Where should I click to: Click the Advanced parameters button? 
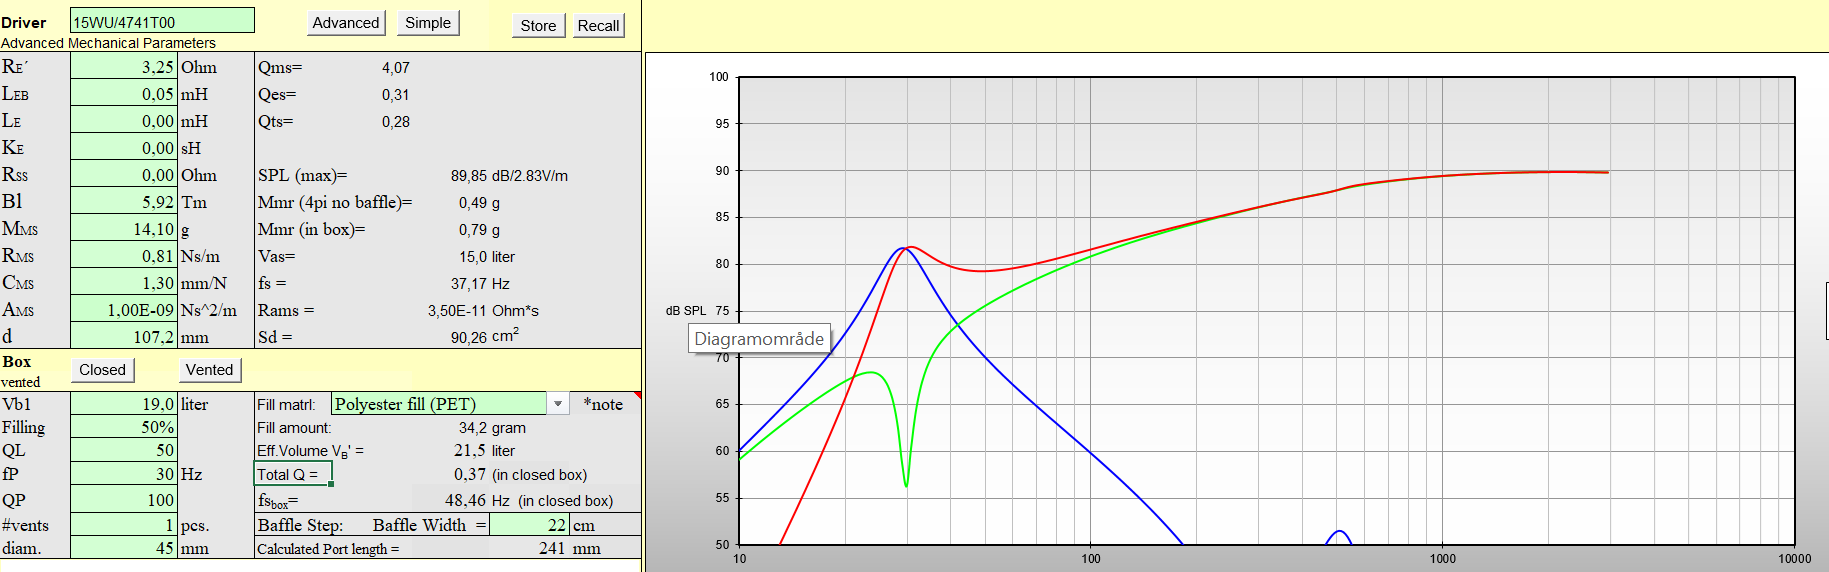tap(345, 23)
